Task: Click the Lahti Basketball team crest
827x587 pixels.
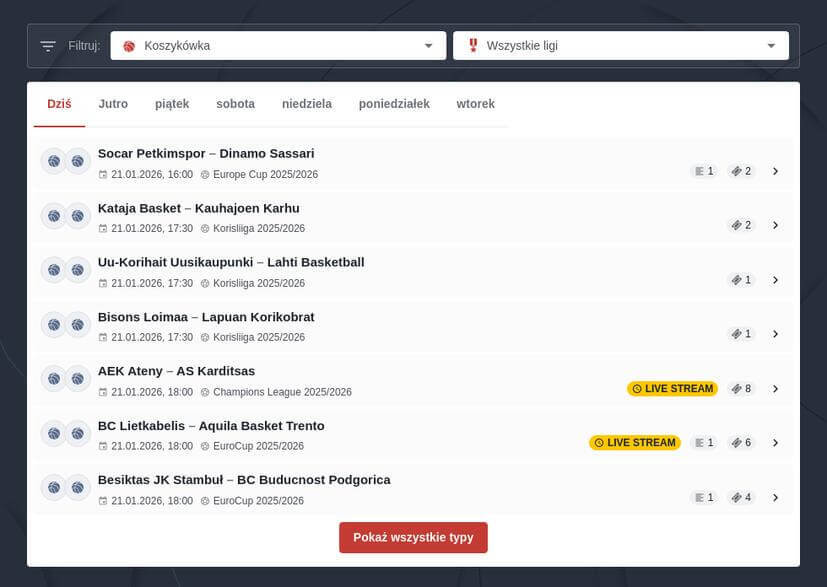Action: (78, 269)
